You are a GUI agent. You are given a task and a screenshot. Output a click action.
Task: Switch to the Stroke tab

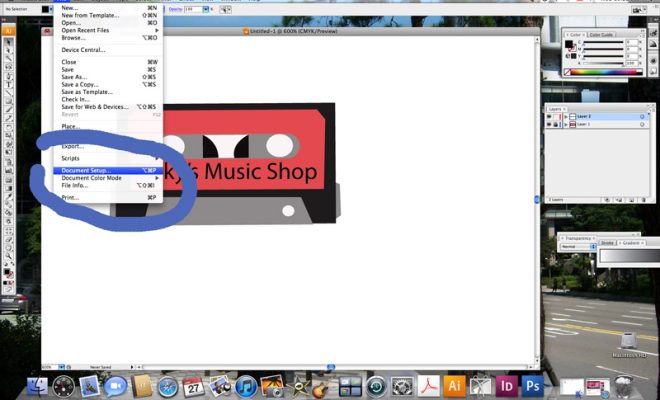click(x=607, y=243)
